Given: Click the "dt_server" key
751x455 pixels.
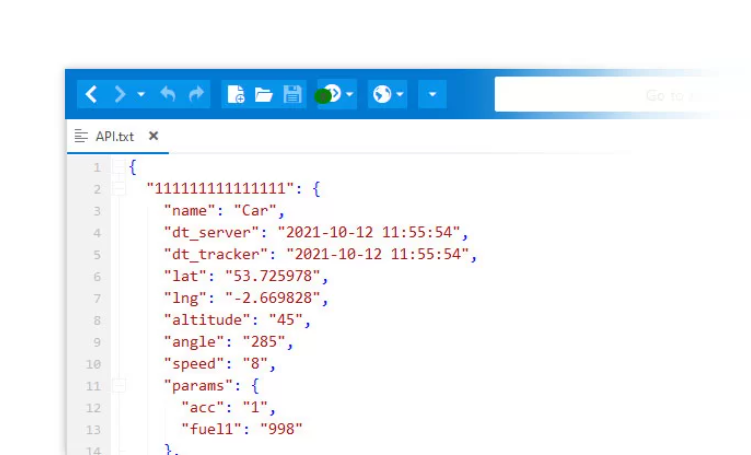Looking at the screenshot, I should [211, 233].
